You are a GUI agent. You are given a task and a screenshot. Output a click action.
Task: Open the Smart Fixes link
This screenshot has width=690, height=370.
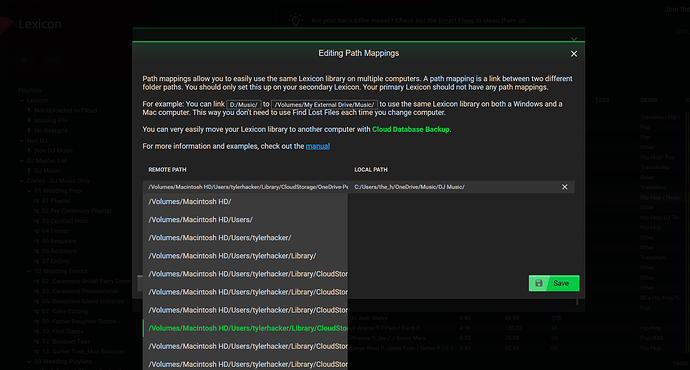click(456, 20)
